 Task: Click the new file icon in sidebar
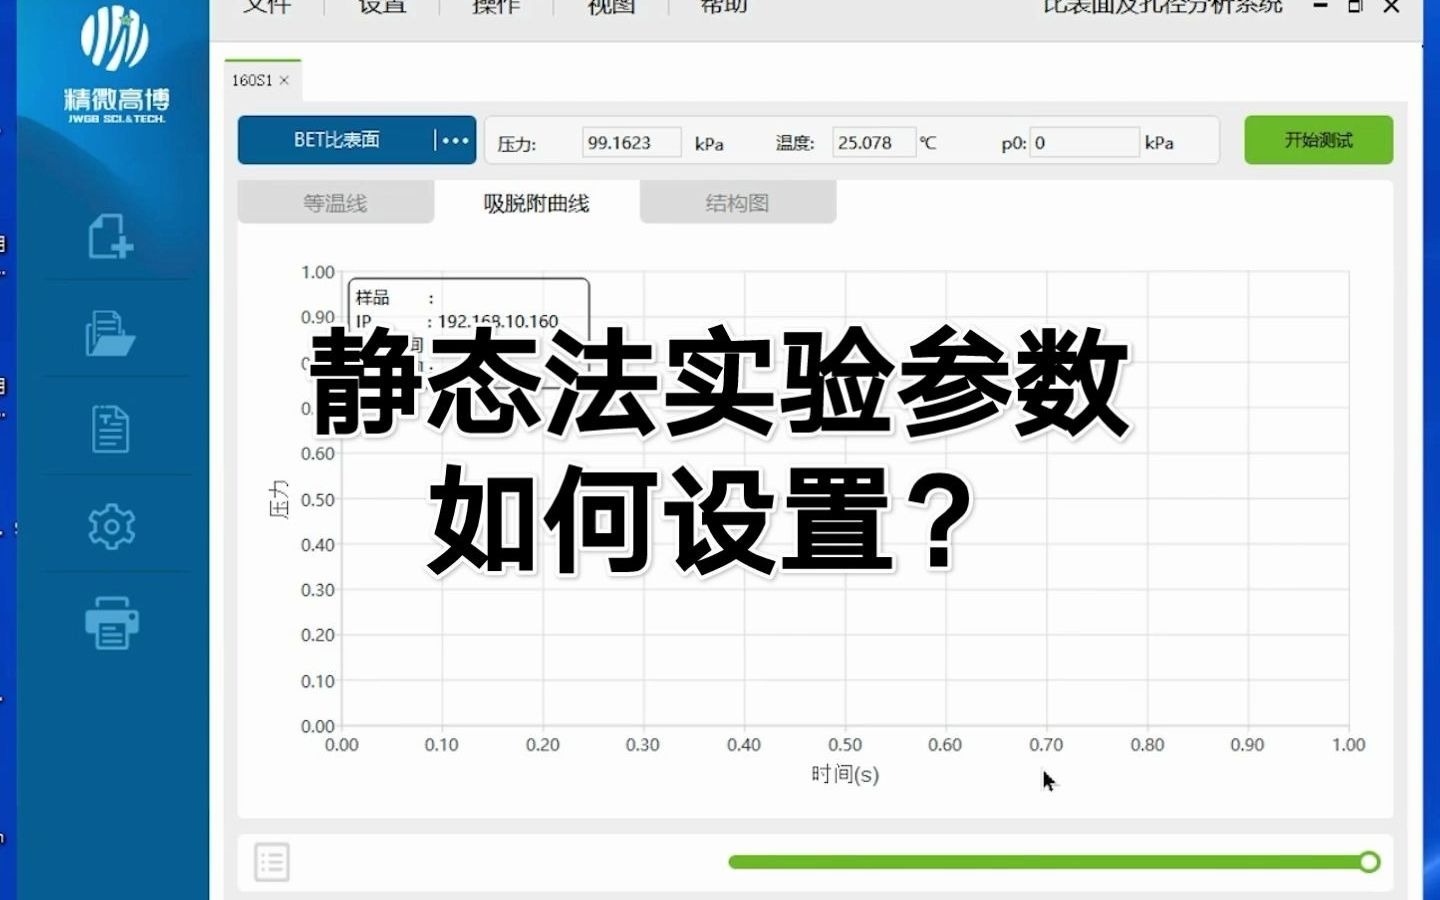[x=110, y=237]
